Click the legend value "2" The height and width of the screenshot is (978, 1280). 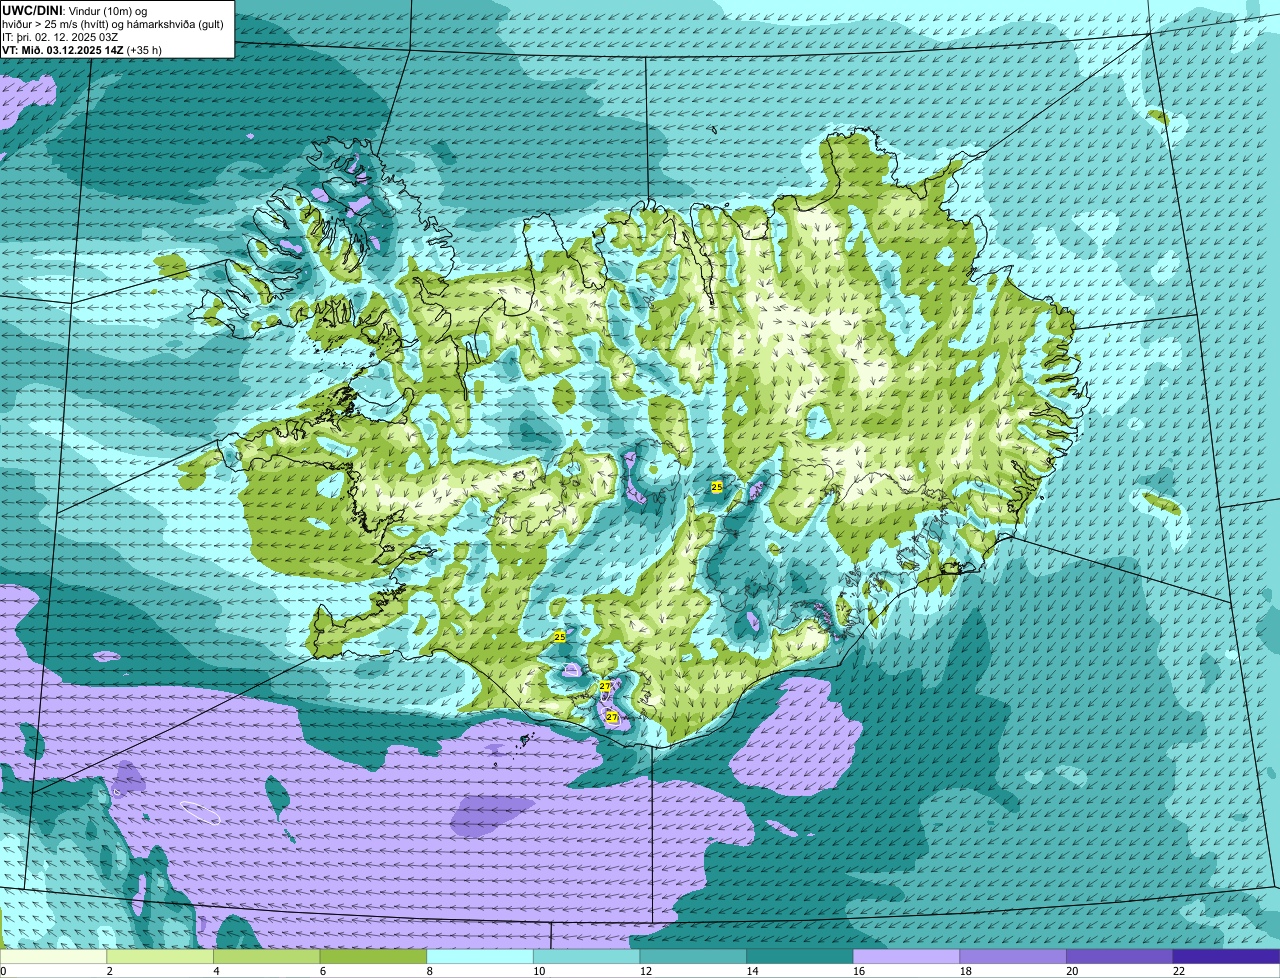(109, 971)
